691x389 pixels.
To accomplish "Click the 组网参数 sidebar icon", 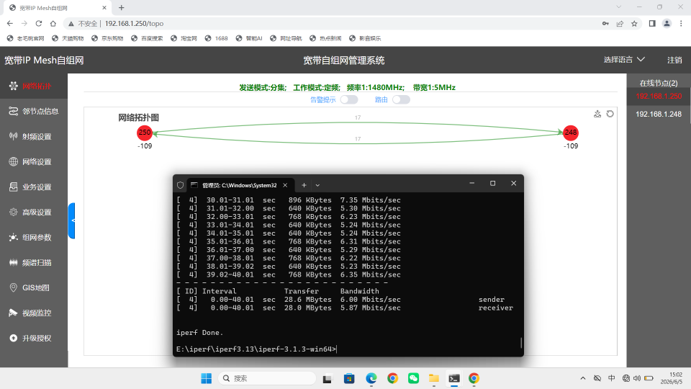I will click(x=13, y=237).
